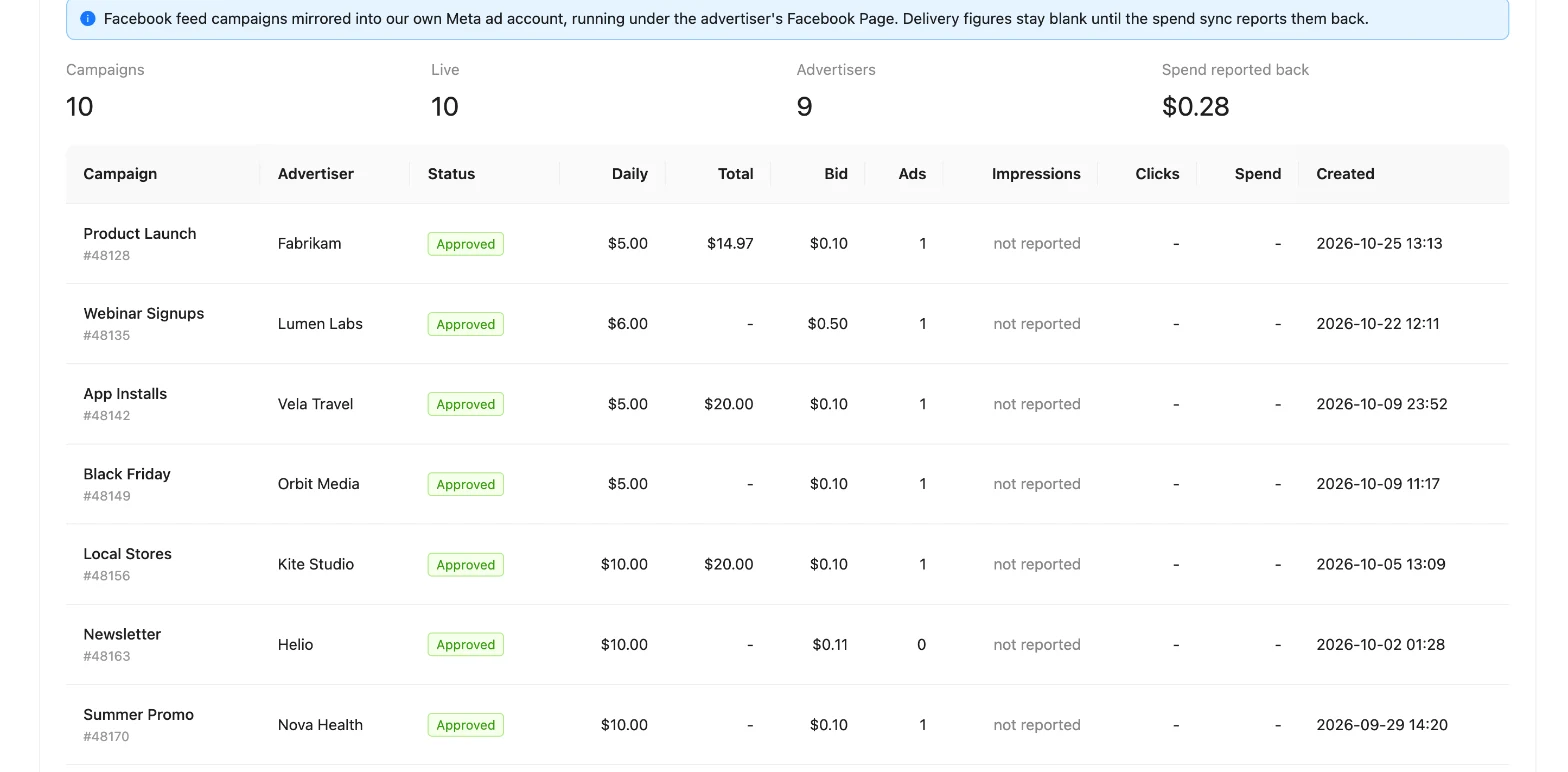The image size is (1568, 772).
Task: Click the campaign ID #48142
Action: tap(107, 416)
